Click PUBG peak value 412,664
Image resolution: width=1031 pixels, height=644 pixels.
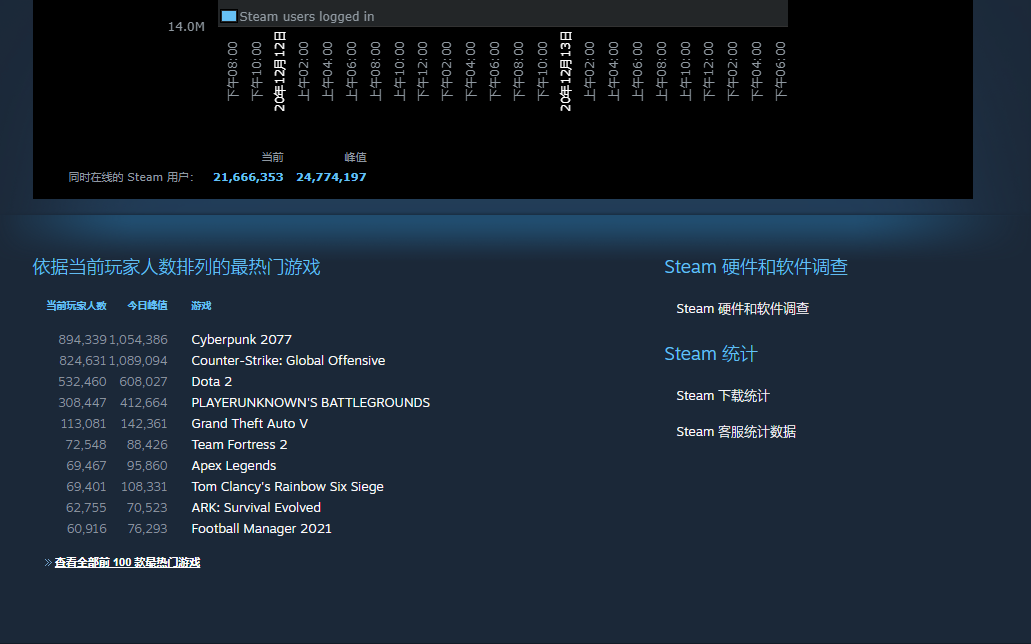click(x=143, y=403)
